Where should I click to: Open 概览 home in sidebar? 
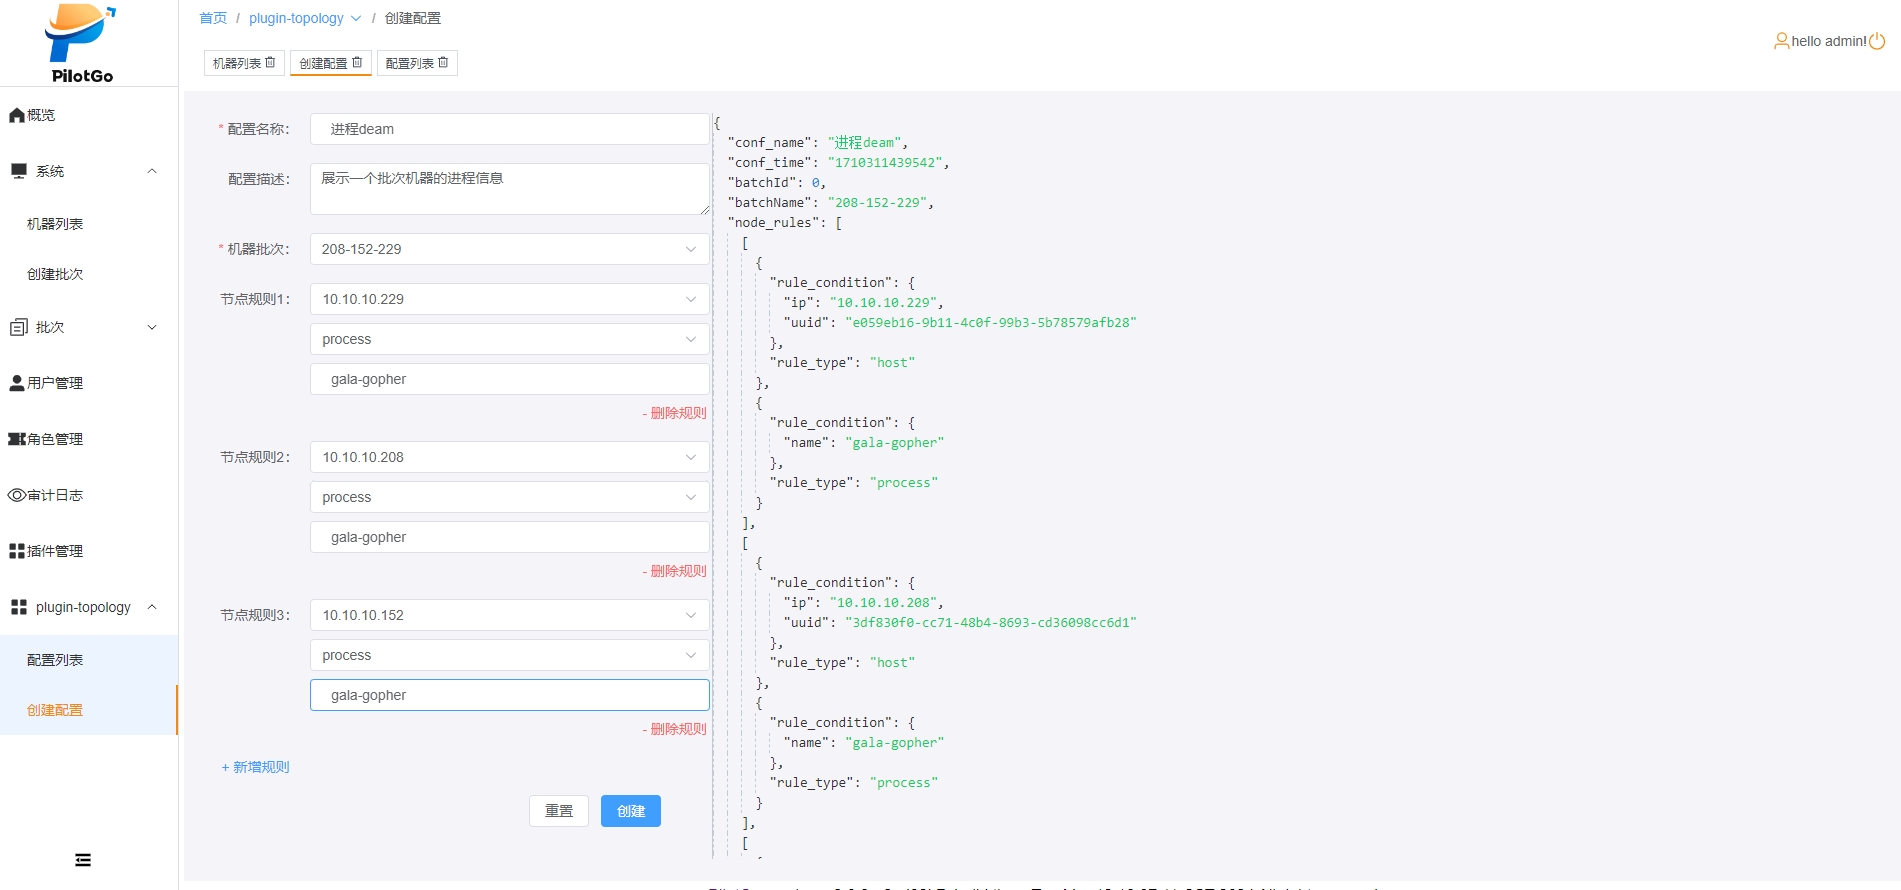coord(40,115)
